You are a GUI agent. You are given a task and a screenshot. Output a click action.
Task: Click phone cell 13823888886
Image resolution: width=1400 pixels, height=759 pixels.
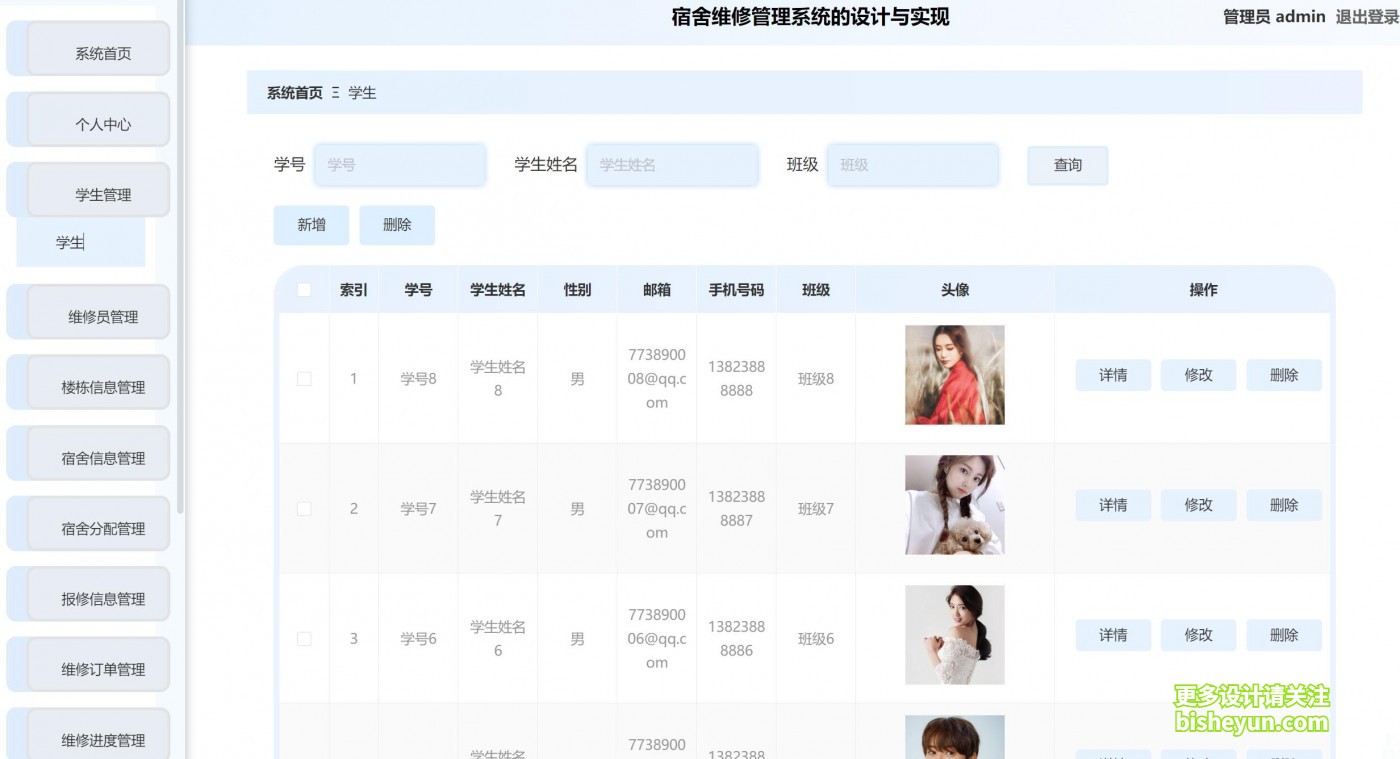tap(736, 639)
